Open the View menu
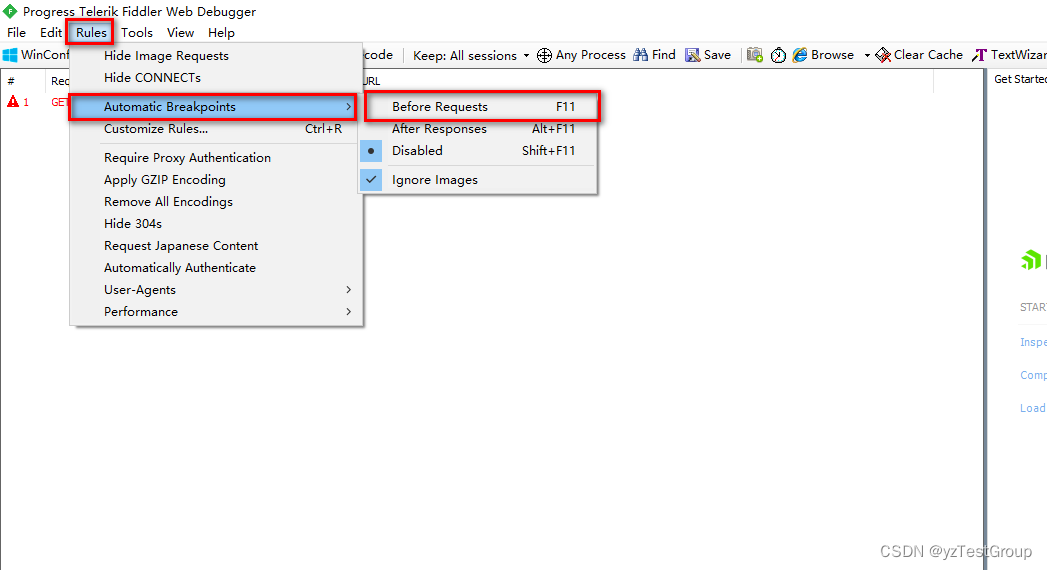The width and height of the screenshot is (1047, 570). click(180, 33)
